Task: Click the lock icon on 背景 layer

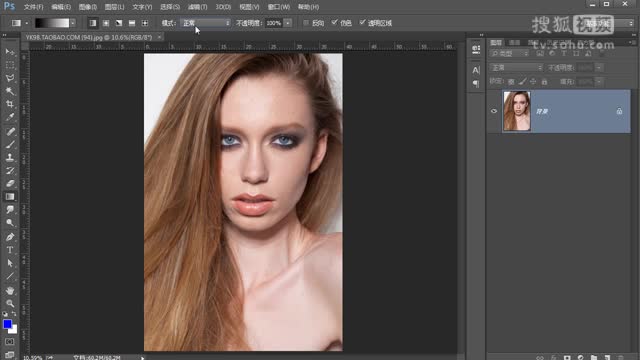Action: tap(619, 111)
